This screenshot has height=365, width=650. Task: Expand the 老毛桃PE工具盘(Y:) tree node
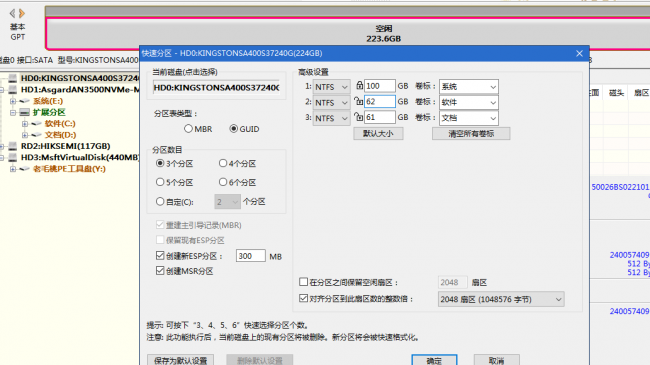[13, 168]
